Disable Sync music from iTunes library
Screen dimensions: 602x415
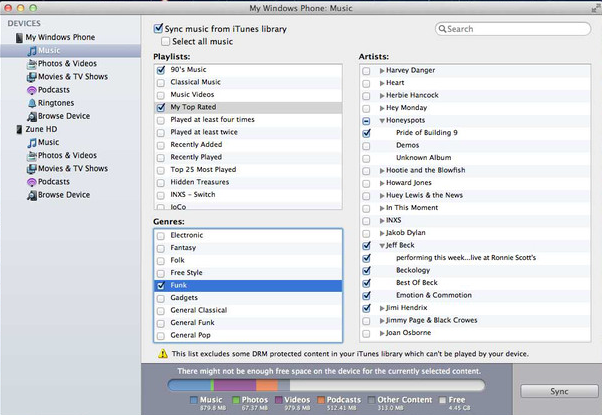[161, 30]
